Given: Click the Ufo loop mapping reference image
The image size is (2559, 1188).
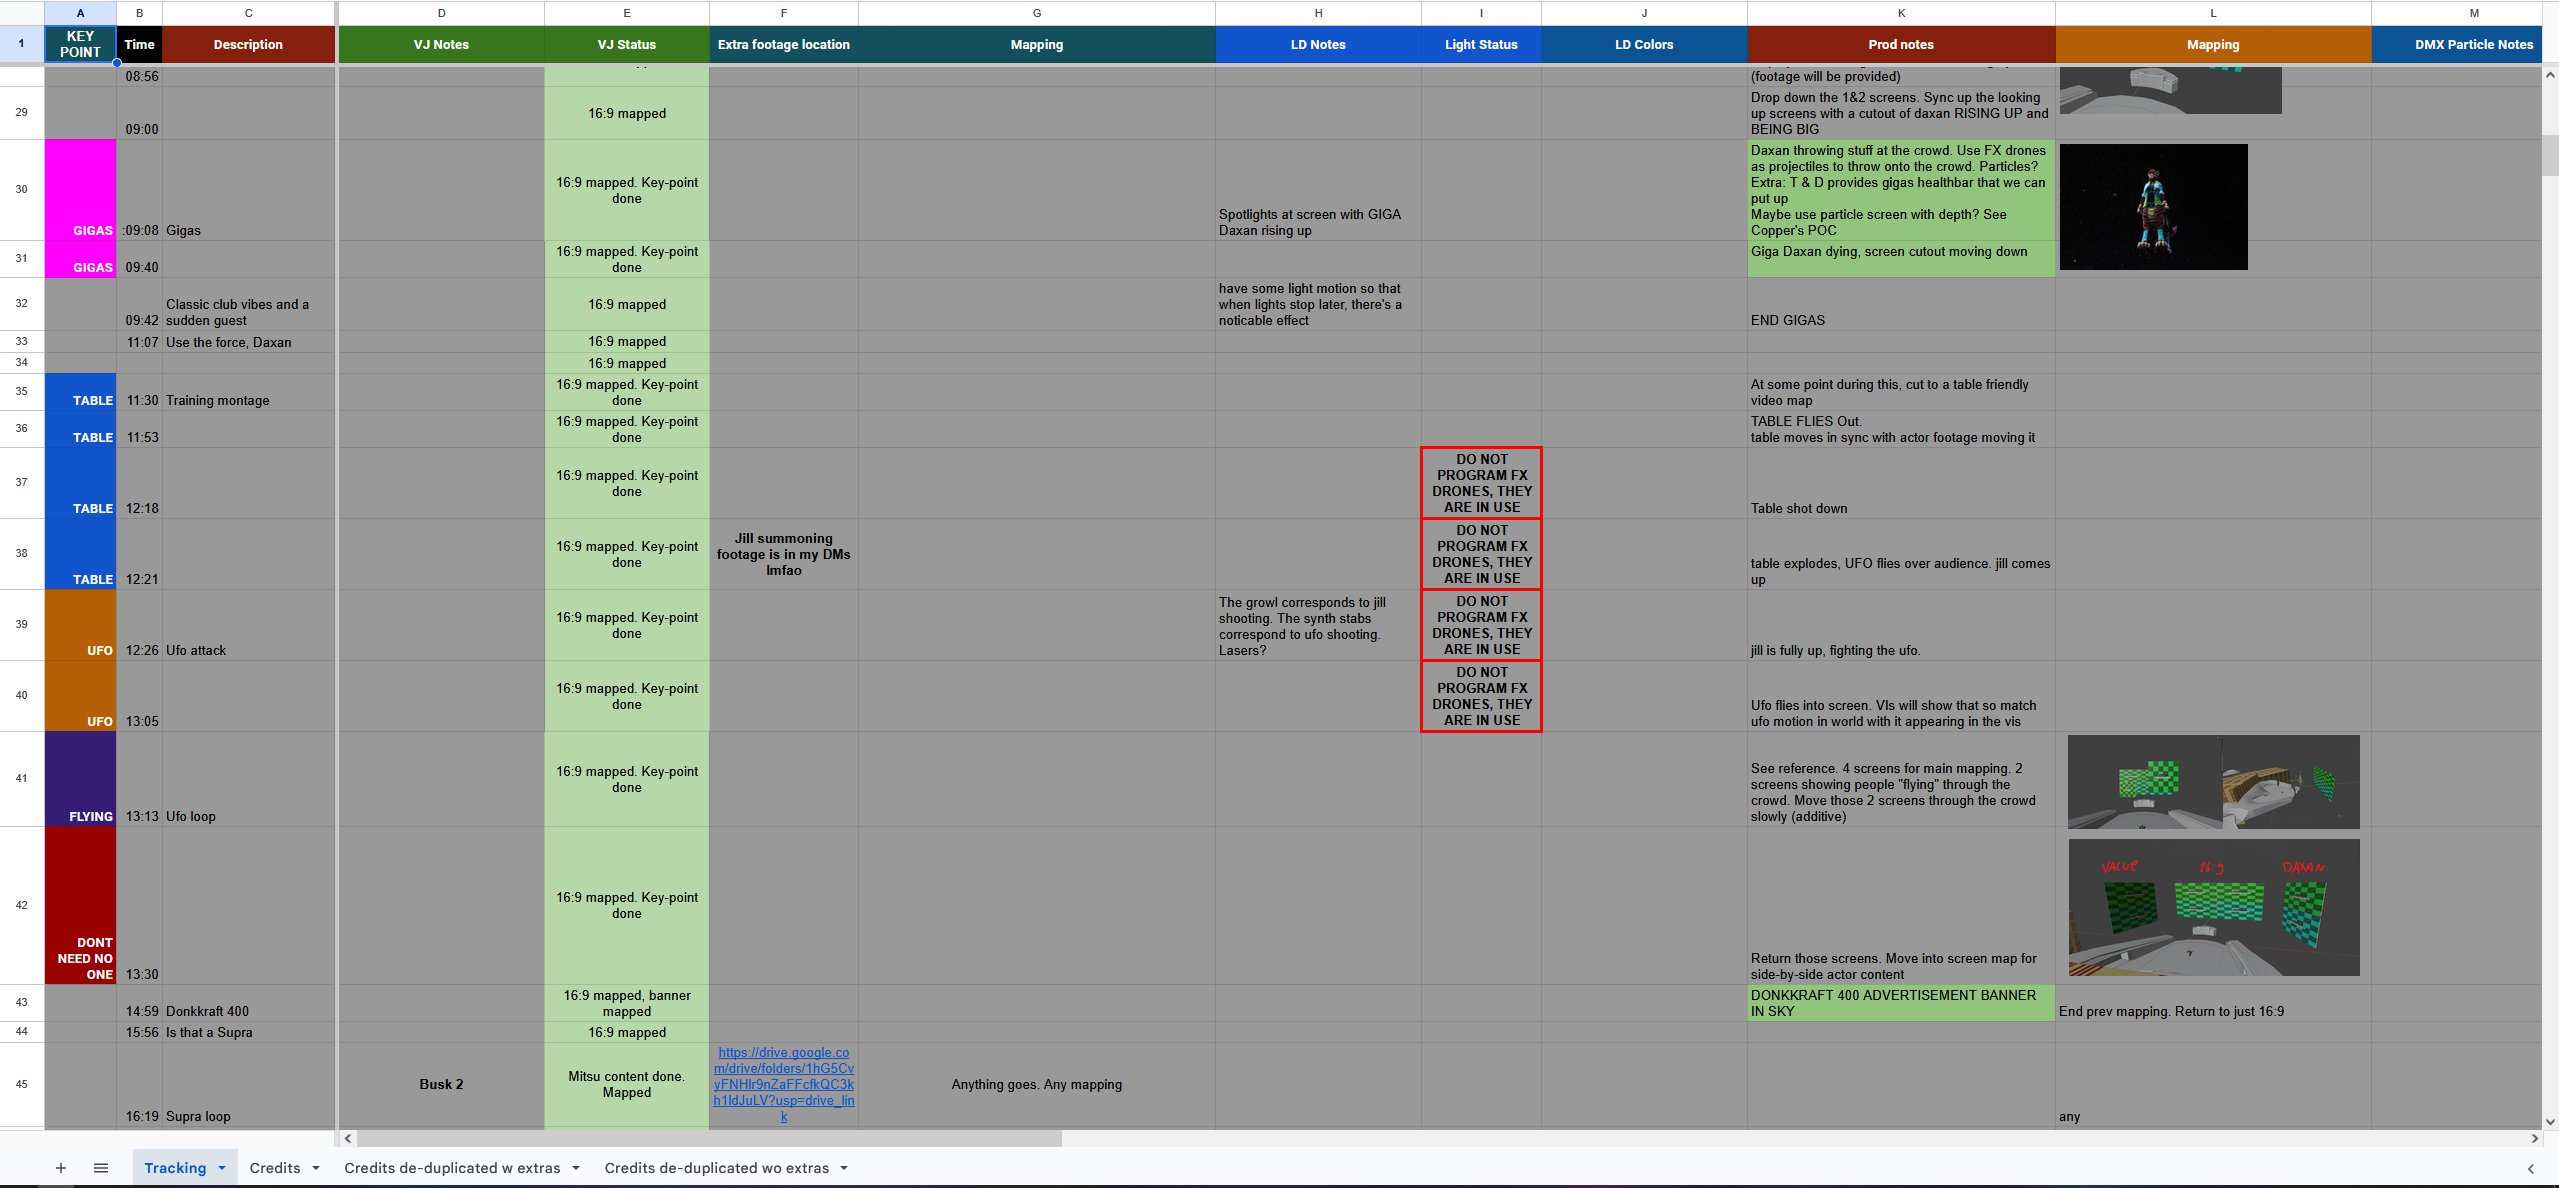Looking at the screenshot, I should point(2213,782).
